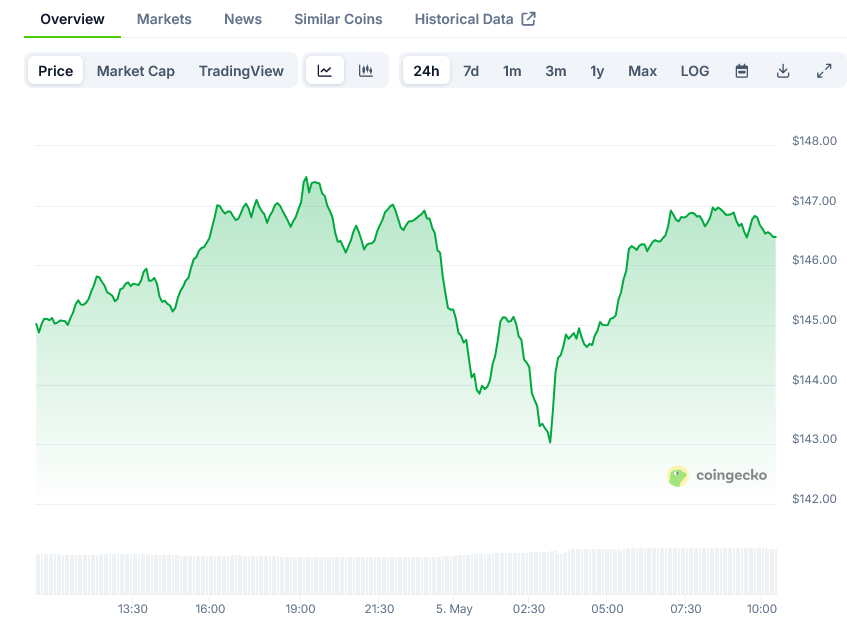Open the calendar date range picker
The width and height of the screenshot is (847, 625).
point(742,71)
